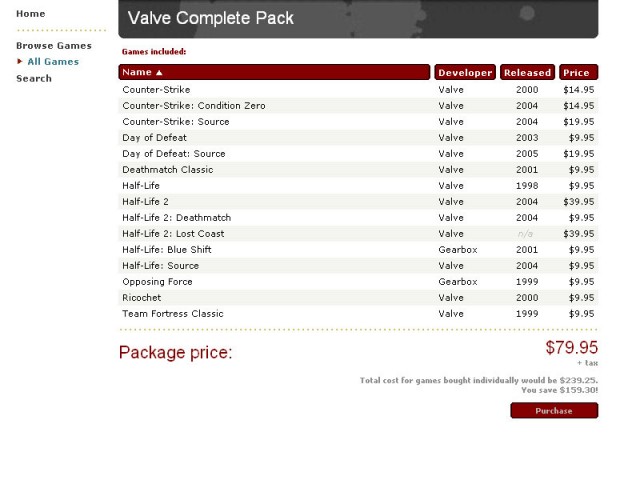Click Half-Life: Blue Shift name
Image resolution: width=640 pixels, height=480 pixels.
[167, 249]
